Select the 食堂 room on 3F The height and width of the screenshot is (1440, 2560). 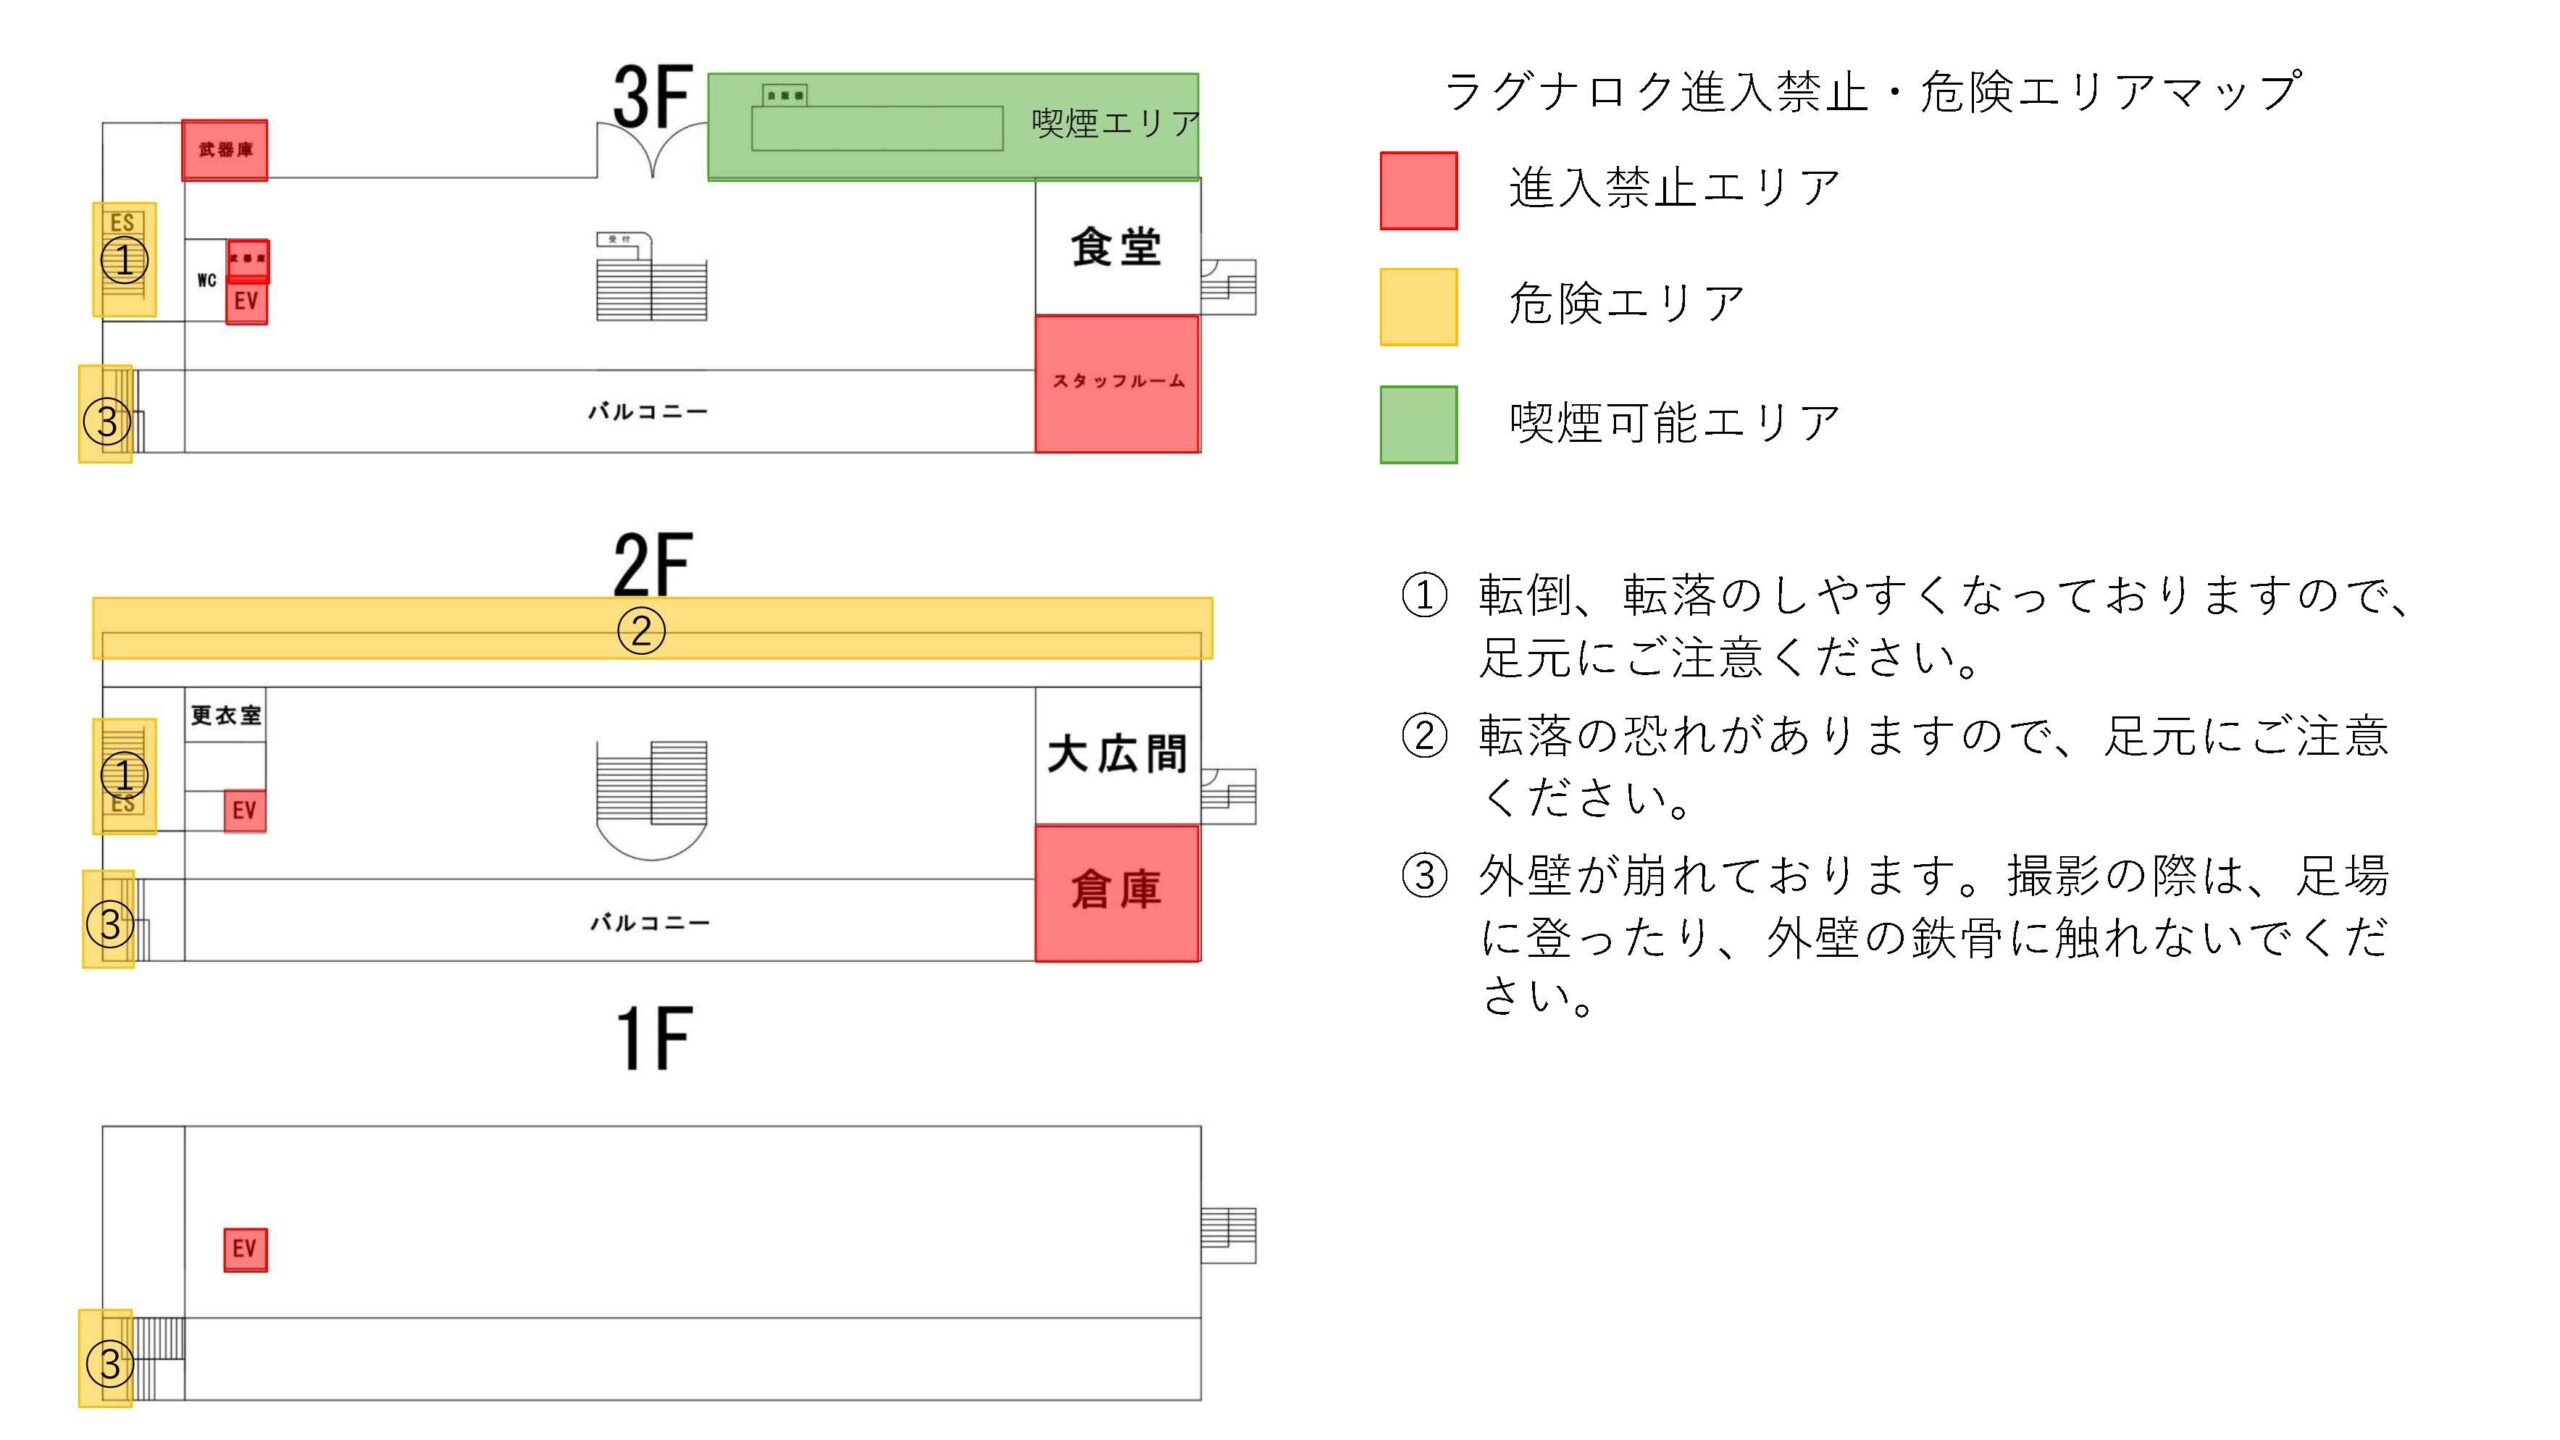pos(1117,247)
